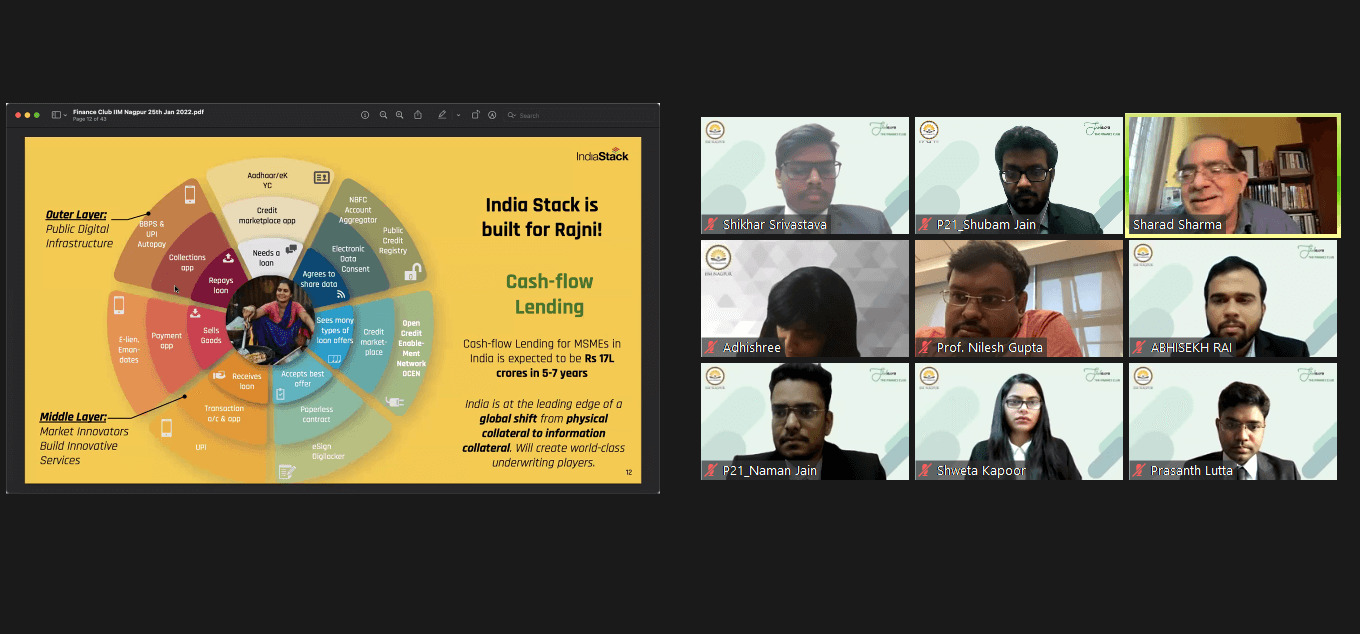Expand the sidebar view options chevron
1360x634 pixels.
65,115
